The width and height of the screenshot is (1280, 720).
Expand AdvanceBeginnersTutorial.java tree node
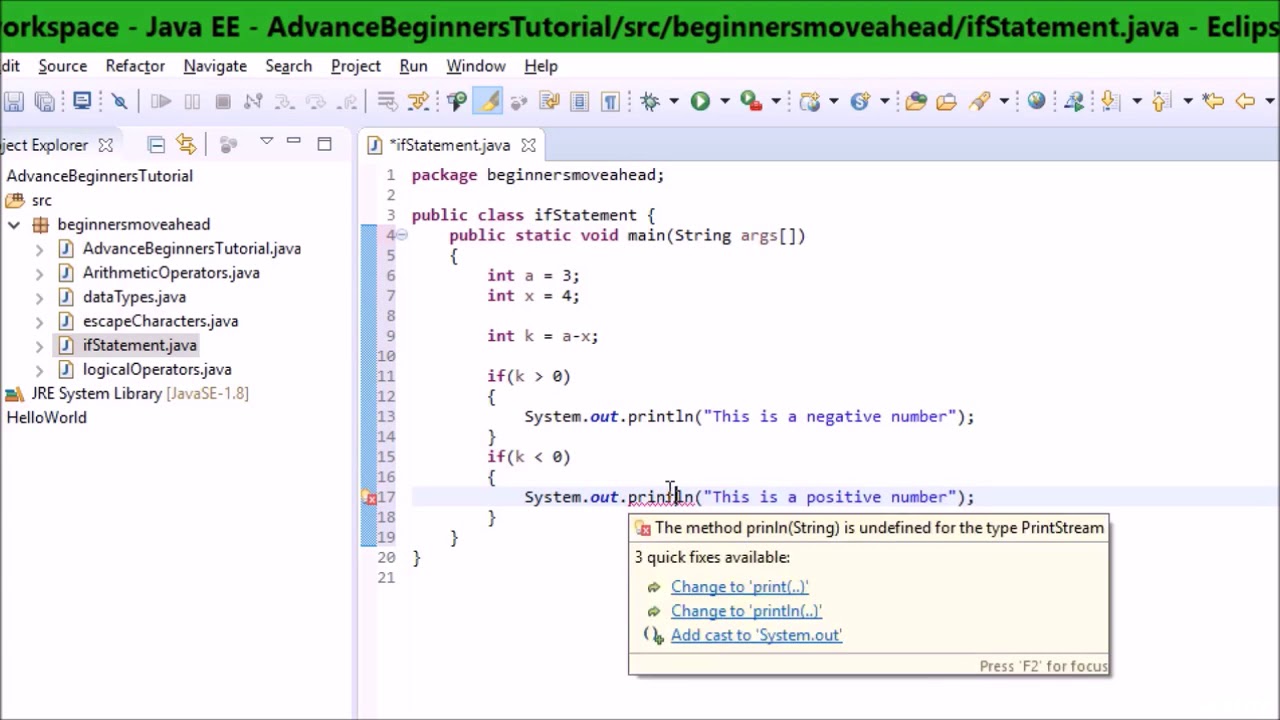click(x=39, y=249)
